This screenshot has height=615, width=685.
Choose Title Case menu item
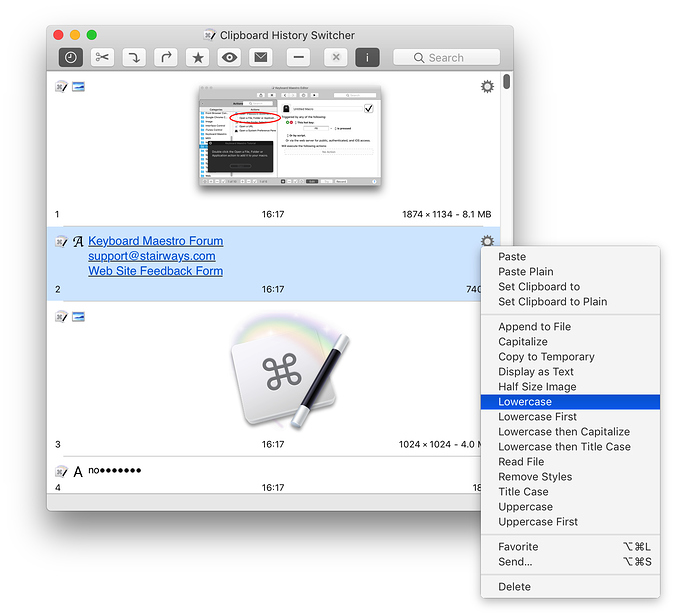570,492
